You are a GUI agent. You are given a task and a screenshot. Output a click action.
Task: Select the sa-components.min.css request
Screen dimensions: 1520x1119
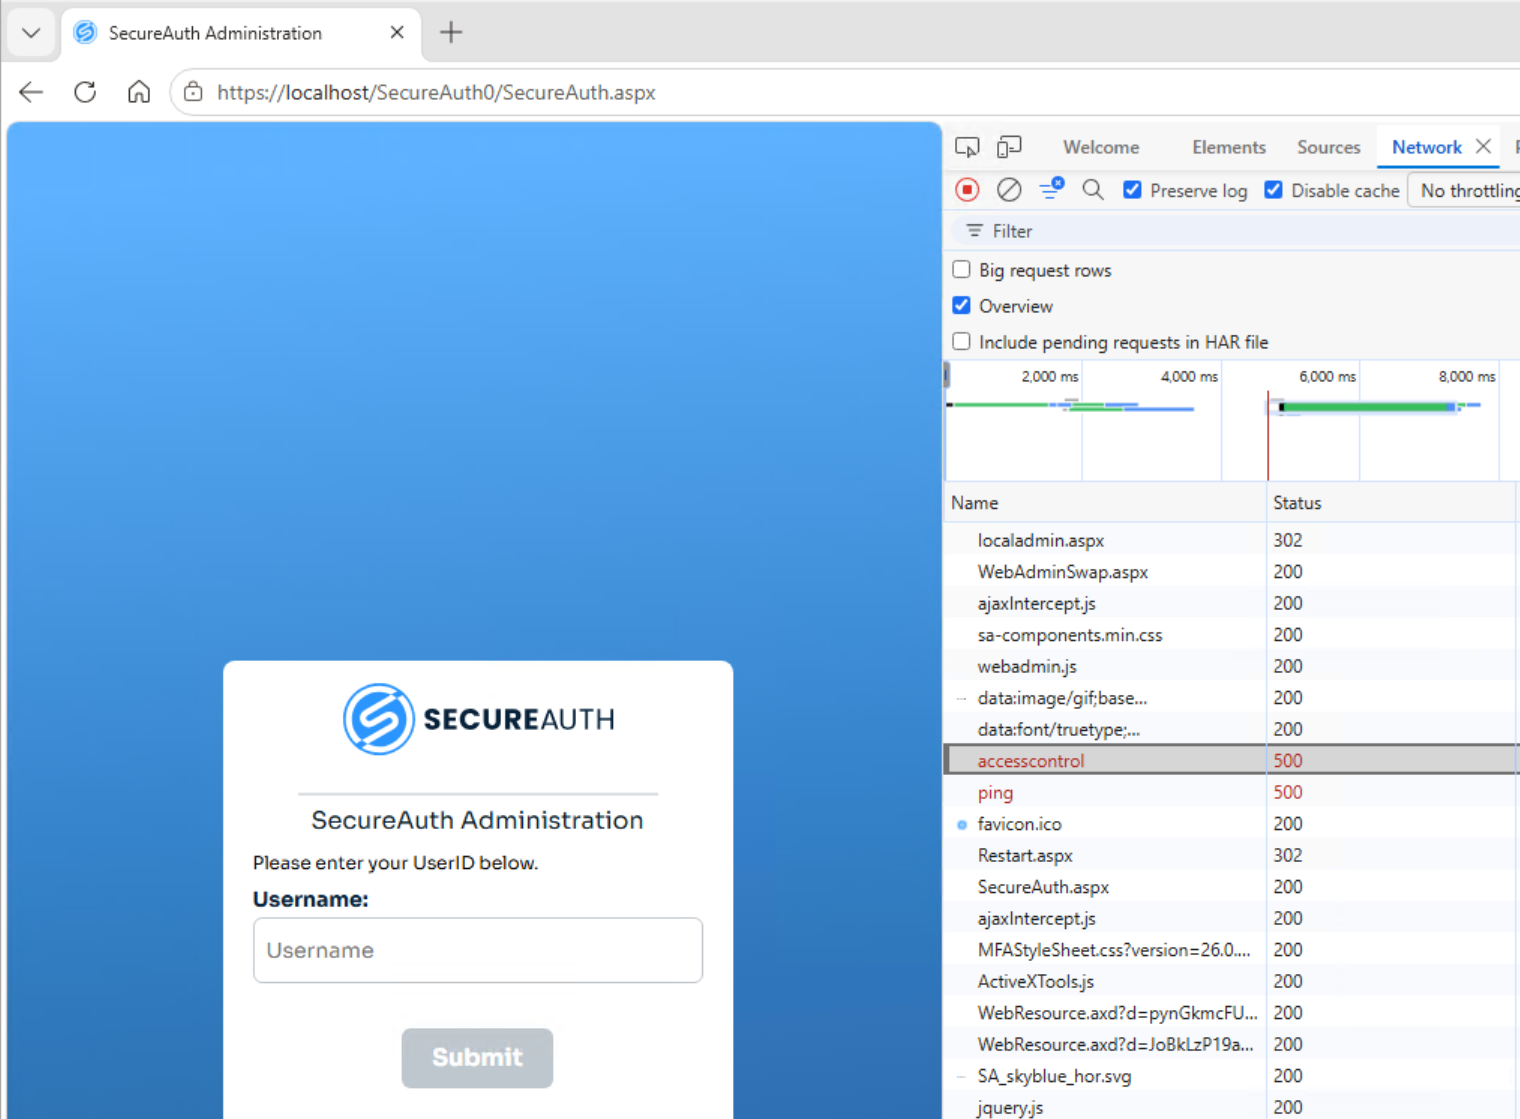click(1069, 635)
